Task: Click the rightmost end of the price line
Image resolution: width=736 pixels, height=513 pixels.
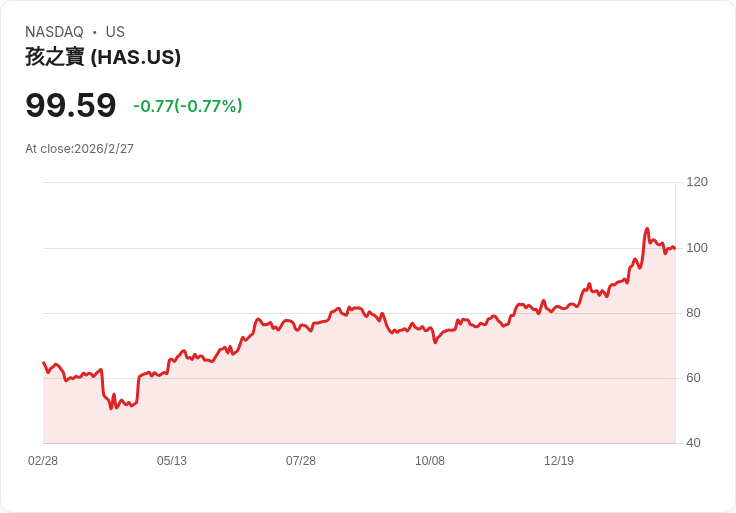Action: coord(675,248)
